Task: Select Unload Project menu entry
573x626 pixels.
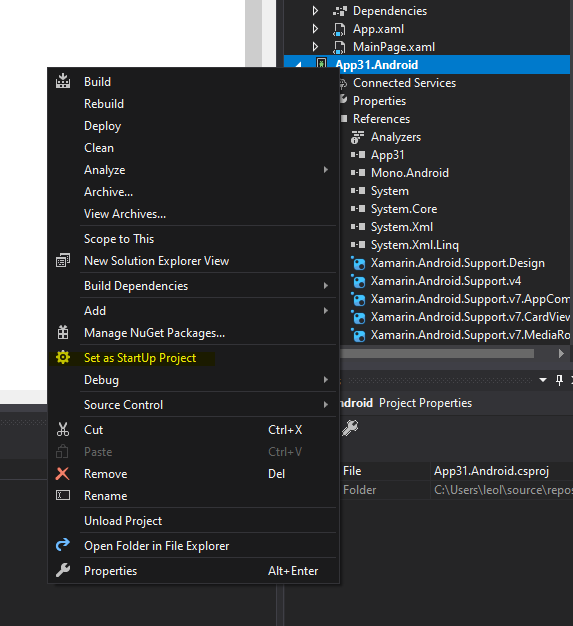Action: tap(123, 521)
